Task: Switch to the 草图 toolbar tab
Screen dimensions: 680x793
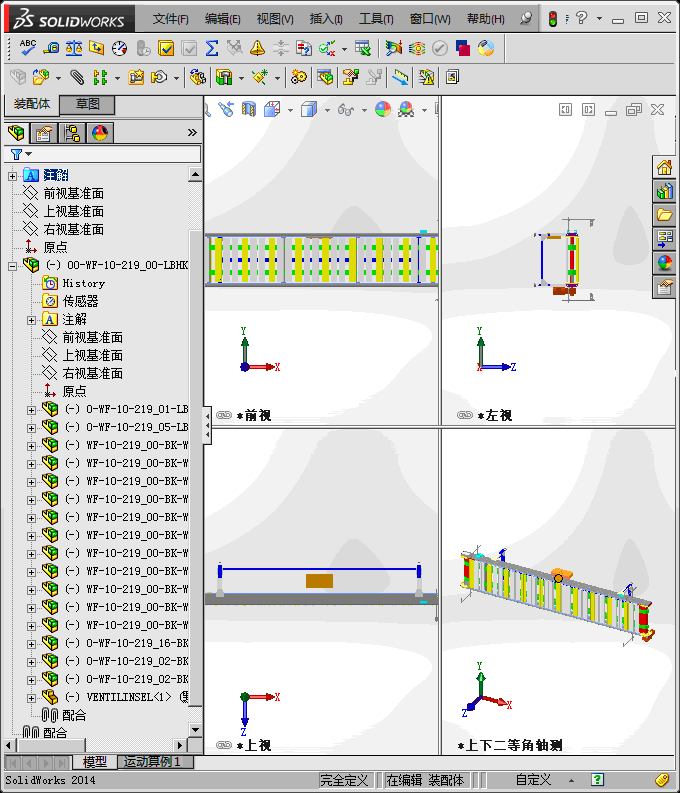Action: (x=87, y=104)
